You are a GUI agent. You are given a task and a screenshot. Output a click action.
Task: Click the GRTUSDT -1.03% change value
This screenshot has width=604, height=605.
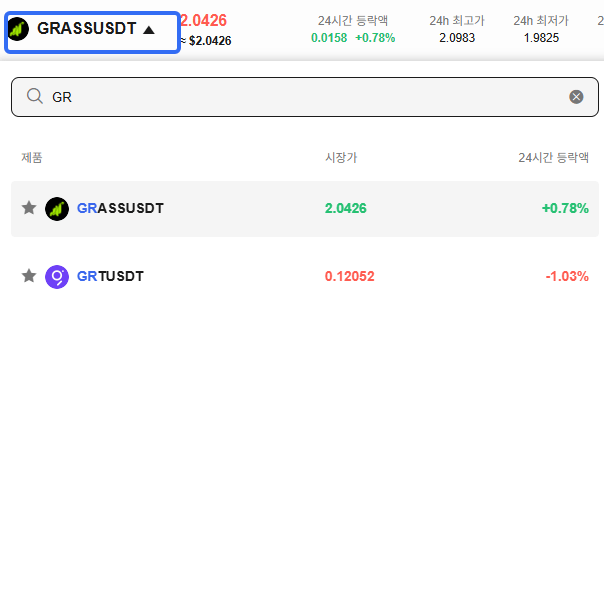click(x=567, y=276)
